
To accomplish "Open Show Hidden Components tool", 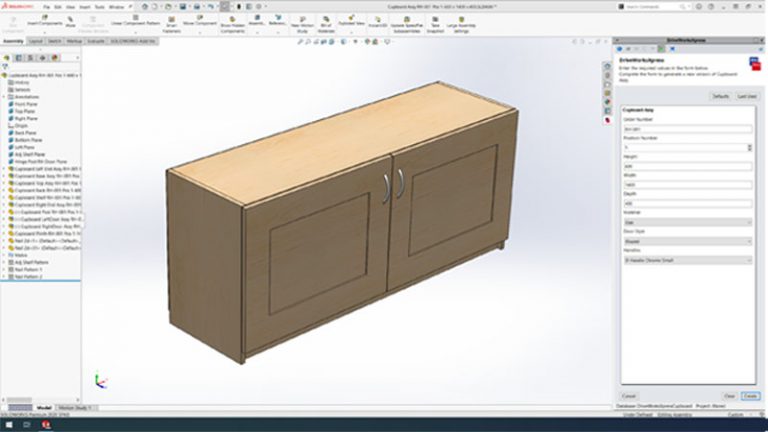I will 233,25.
